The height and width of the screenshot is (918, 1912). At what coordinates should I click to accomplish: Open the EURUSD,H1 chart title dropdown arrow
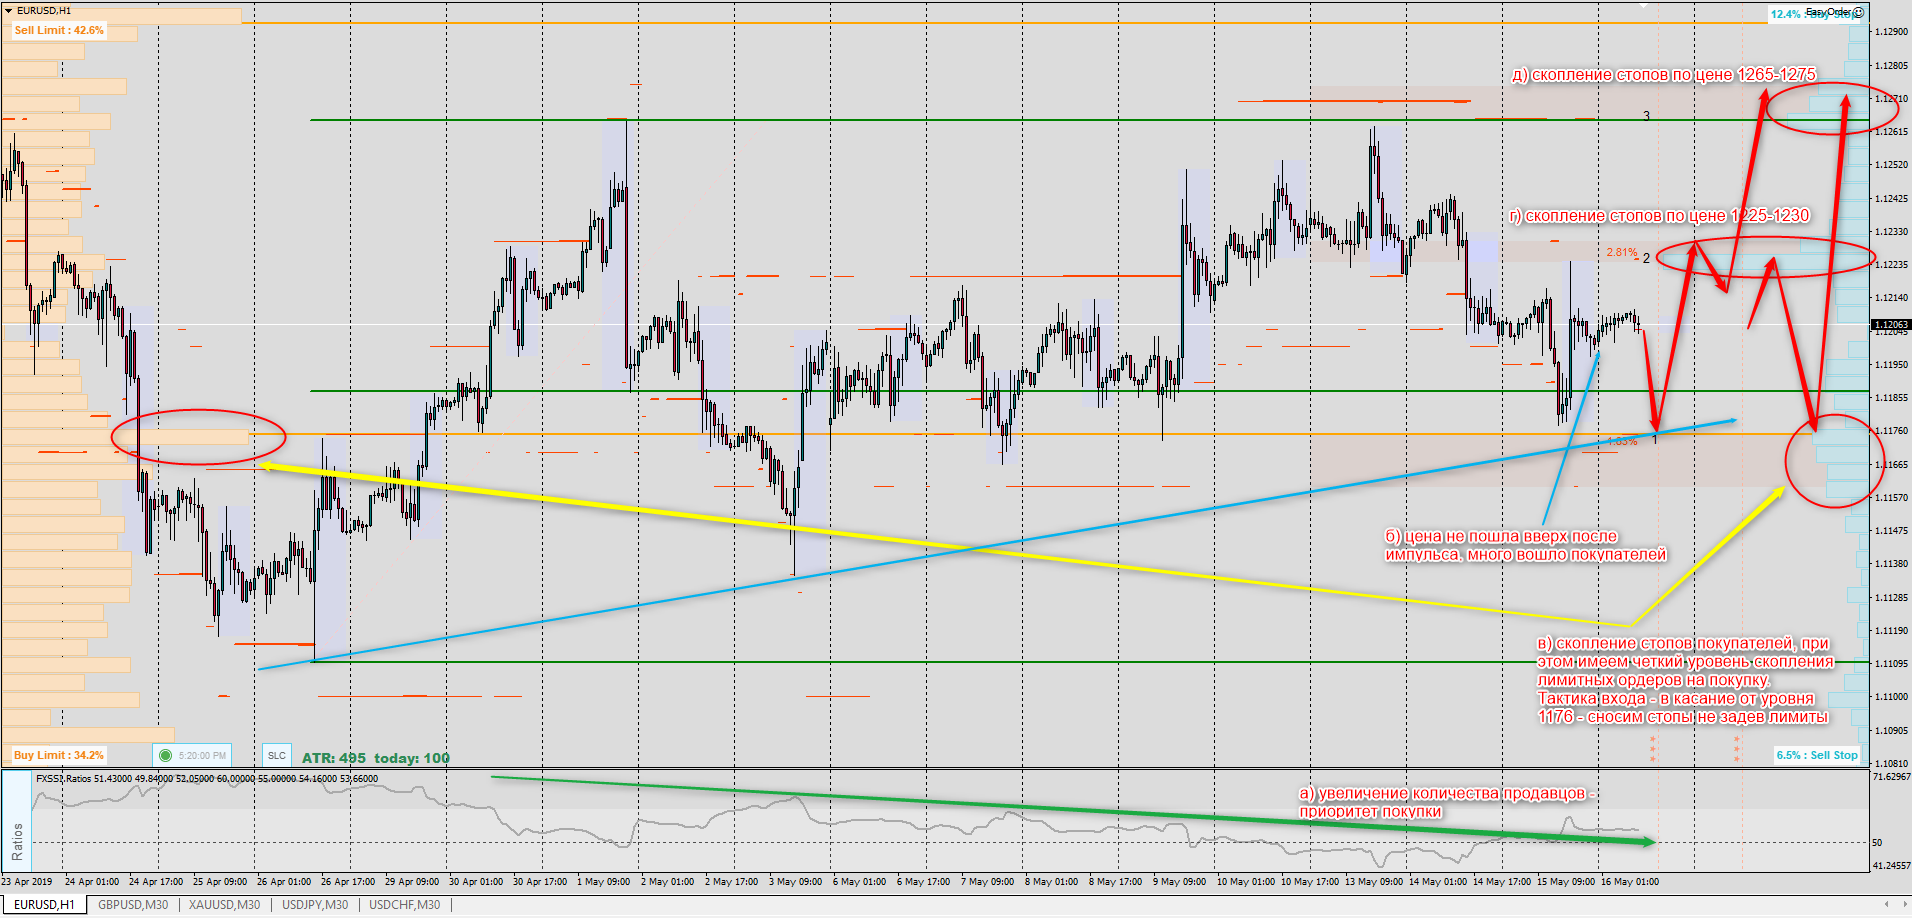(x=9, y=10)
